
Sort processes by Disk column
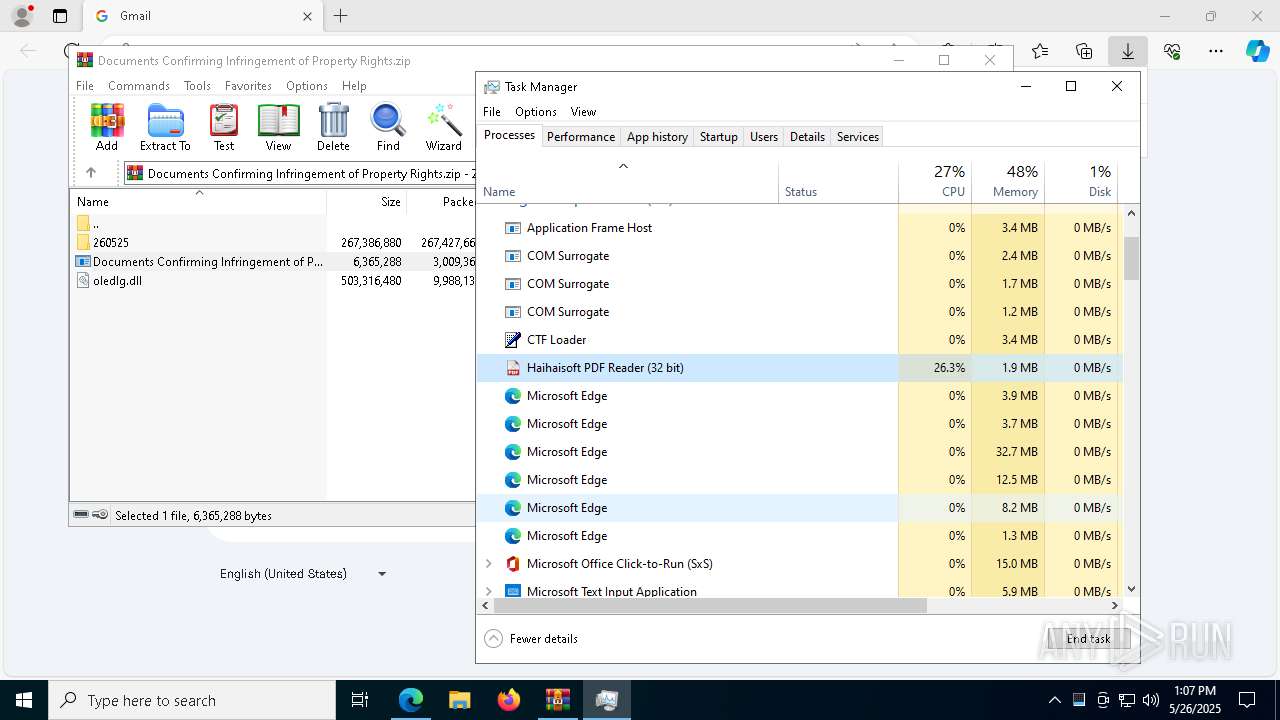click(x=1081, y=181)
